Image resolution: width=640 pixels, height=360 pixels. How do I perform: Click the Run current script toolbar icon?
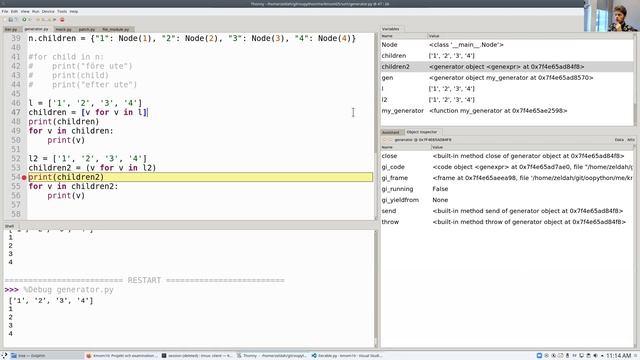(24, 20)
